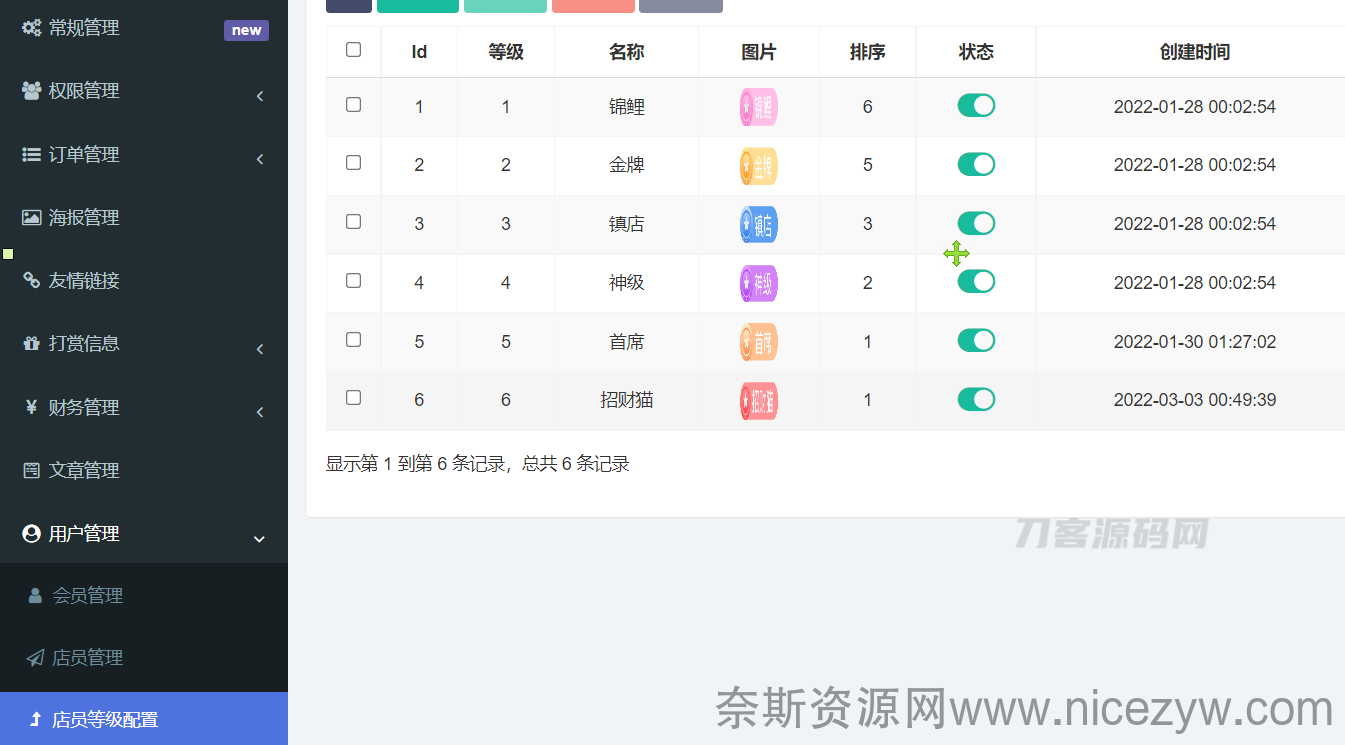Click the name cell 锦鲤
Viewport: 1345px width, 745px height.
pyautogui.click(x=627, y=107)
